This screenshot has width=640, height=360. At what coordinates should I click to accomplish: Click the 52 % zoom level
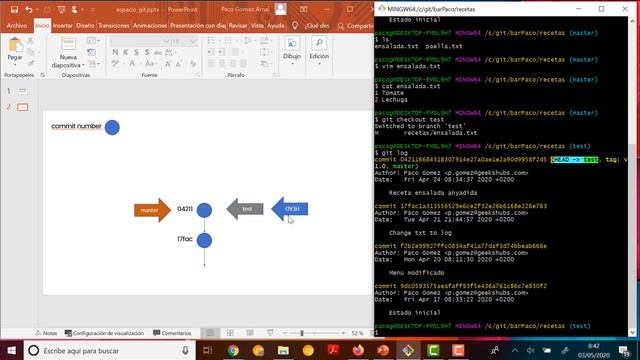pyautogui.click(x=357, y=333)
